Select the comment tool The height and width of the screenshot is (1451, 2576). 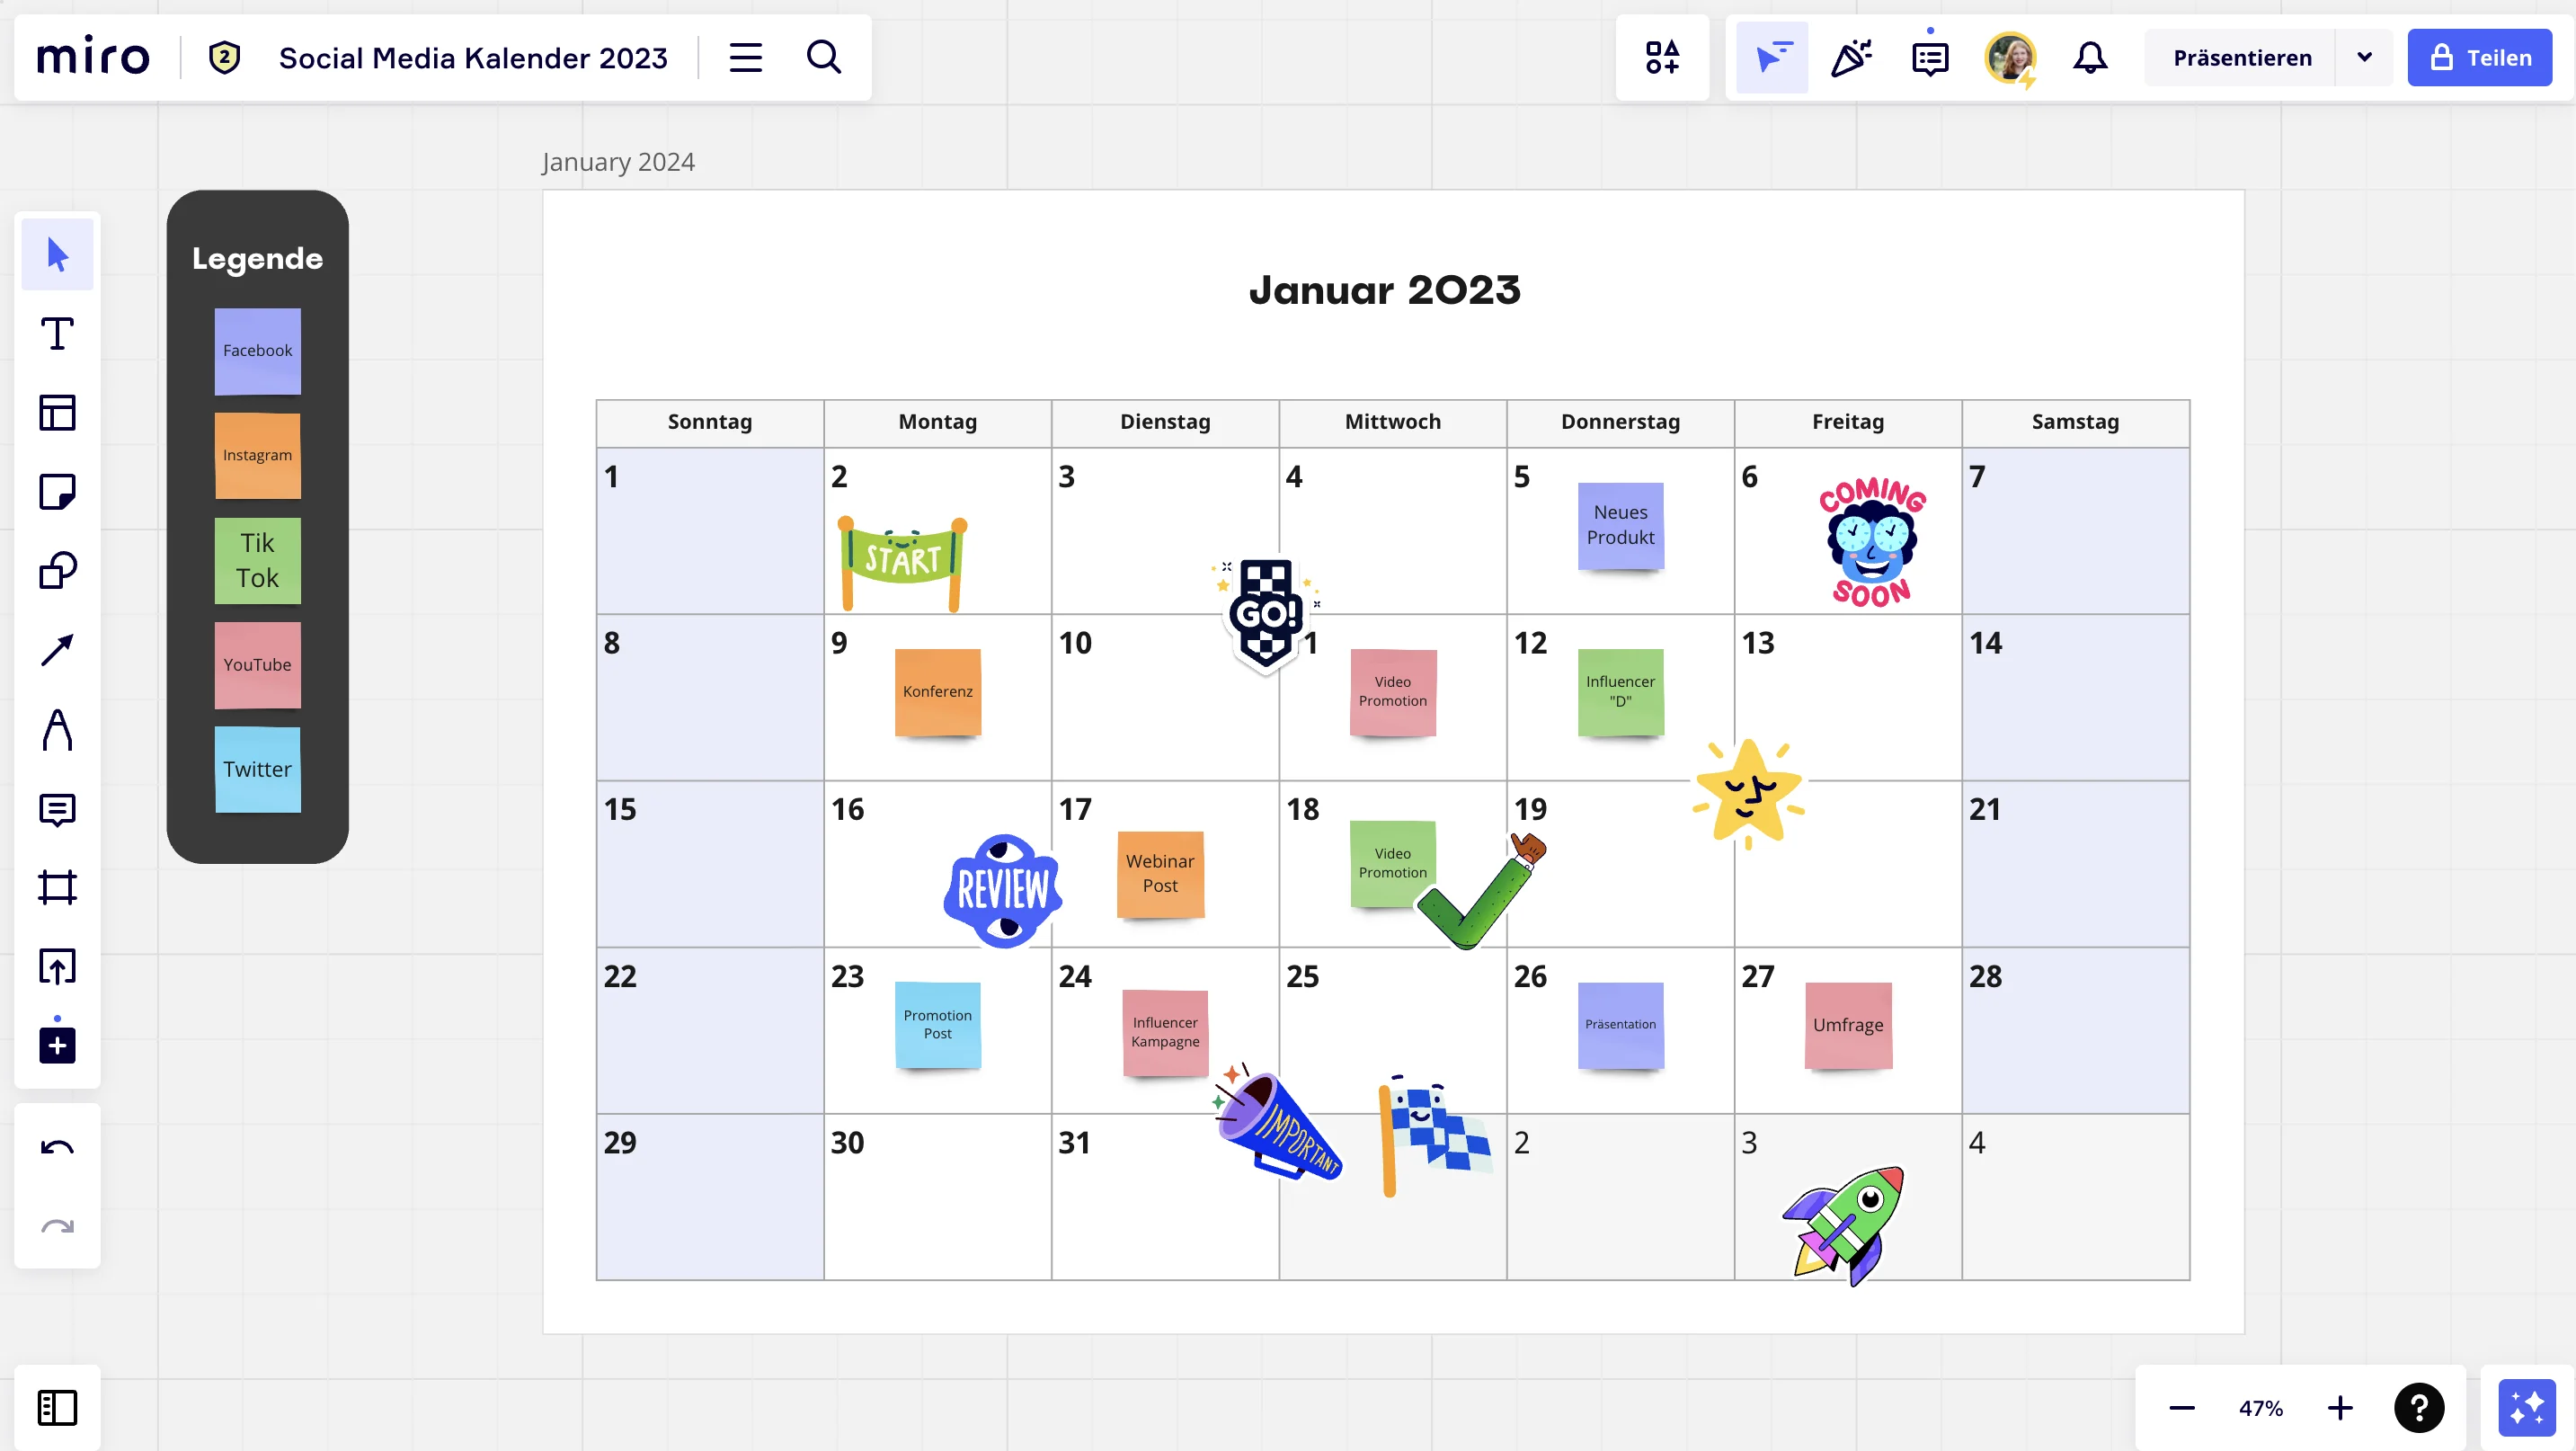click(58, 809)
